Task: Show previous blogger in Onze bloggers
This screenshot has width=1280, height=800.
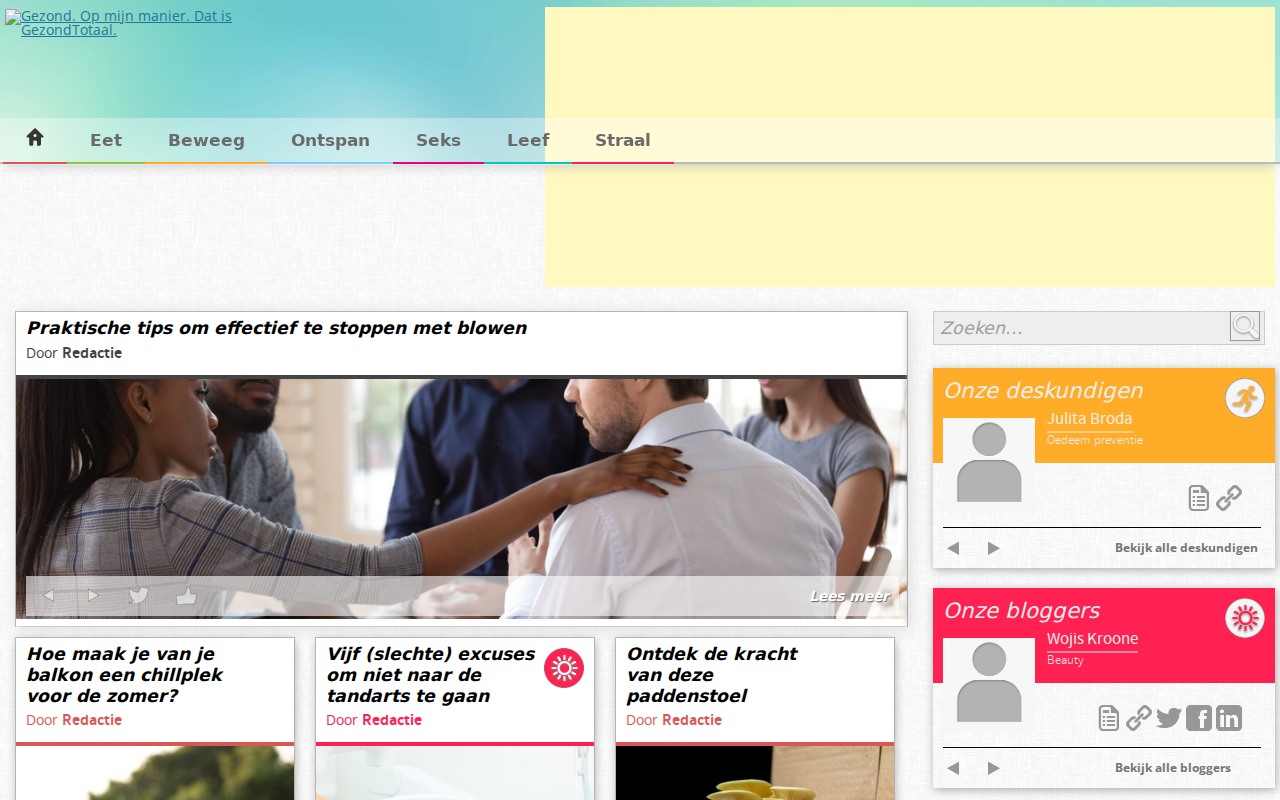Action: [954, 768]
